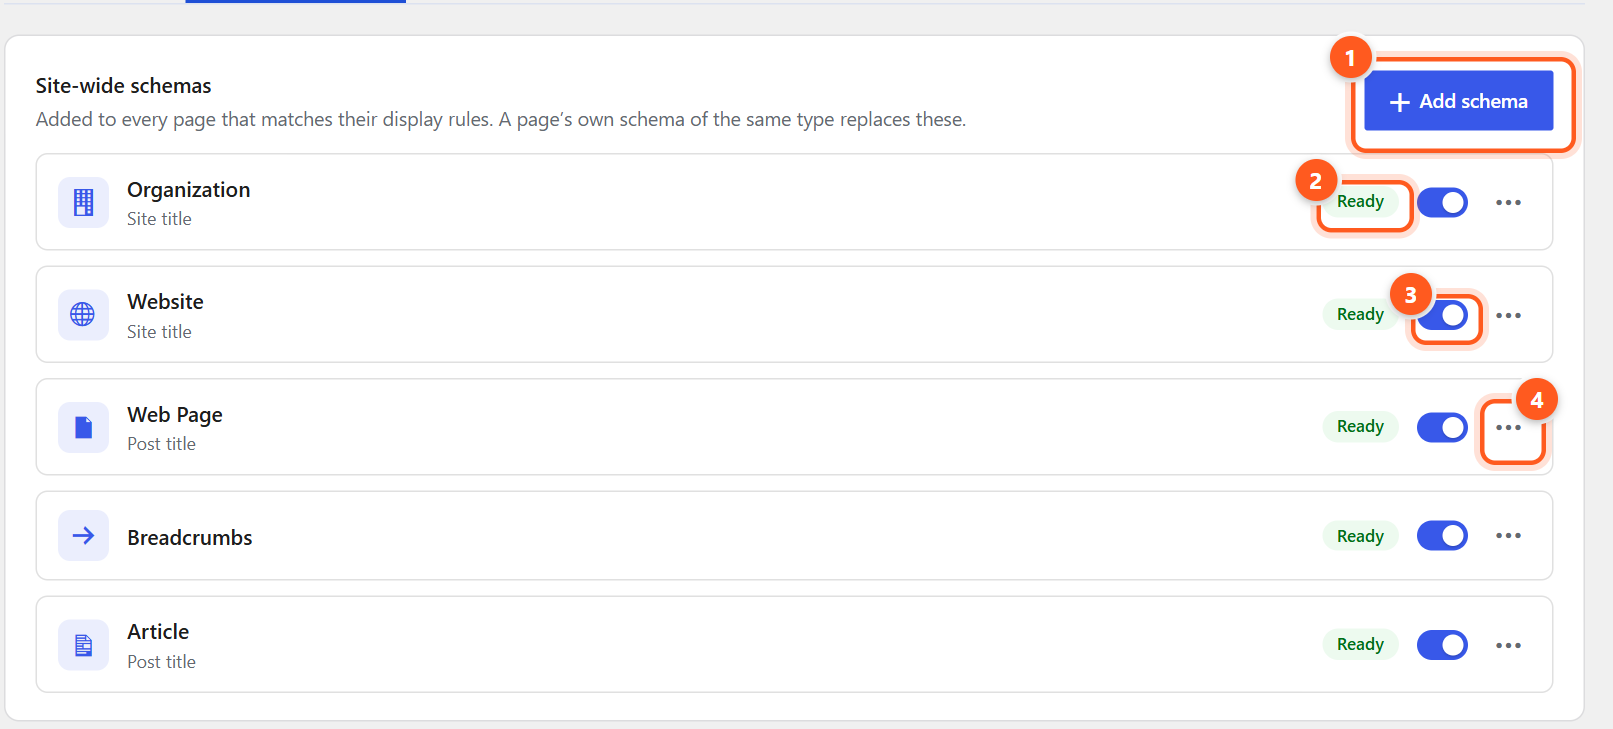Open the Organization row options menu
The height and width of the screenshot is (729, 1613).
pos(1508,202)
